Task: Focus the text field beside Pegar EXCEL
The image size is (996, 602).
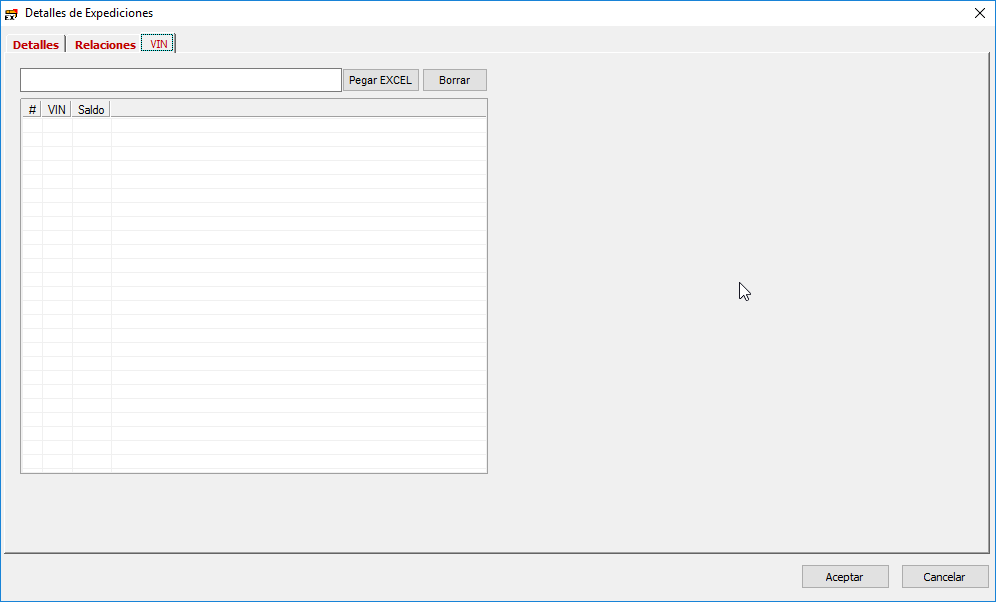Action: (181, 80)
